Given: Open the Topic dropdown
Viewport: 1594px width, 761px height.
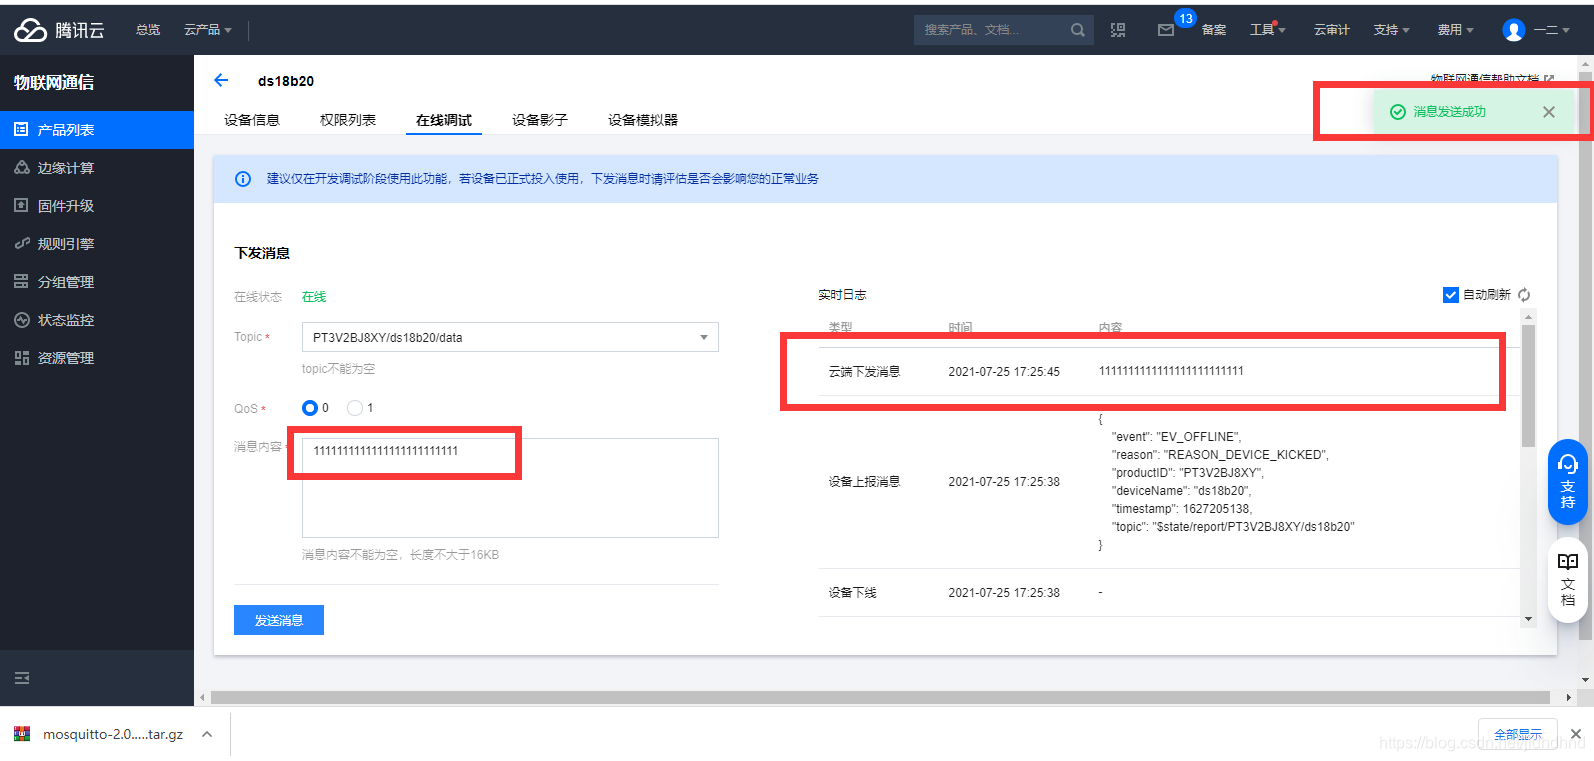Looking at the screenshot, I should coord(510,337).
